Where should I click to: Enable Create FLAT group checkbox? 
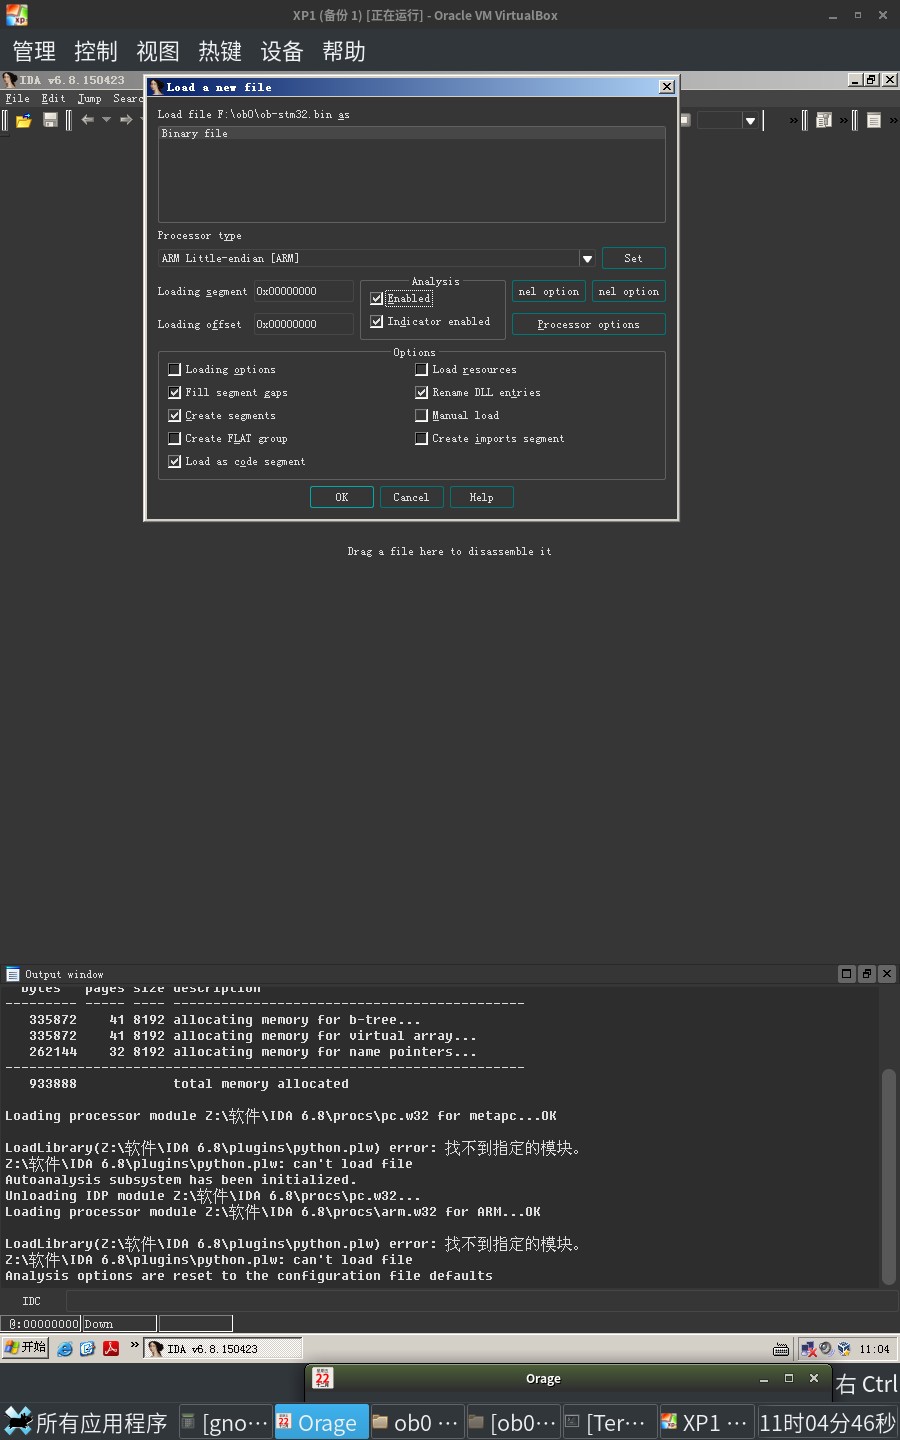coord(174,438)
